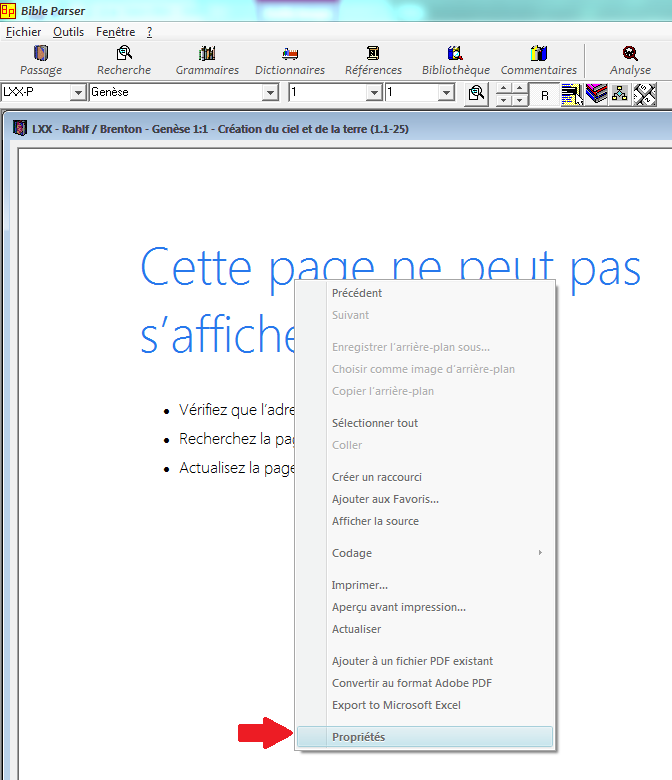Click the Bible Parser title bar icon
Screen dimensions: 672x780
coord(8,10)
